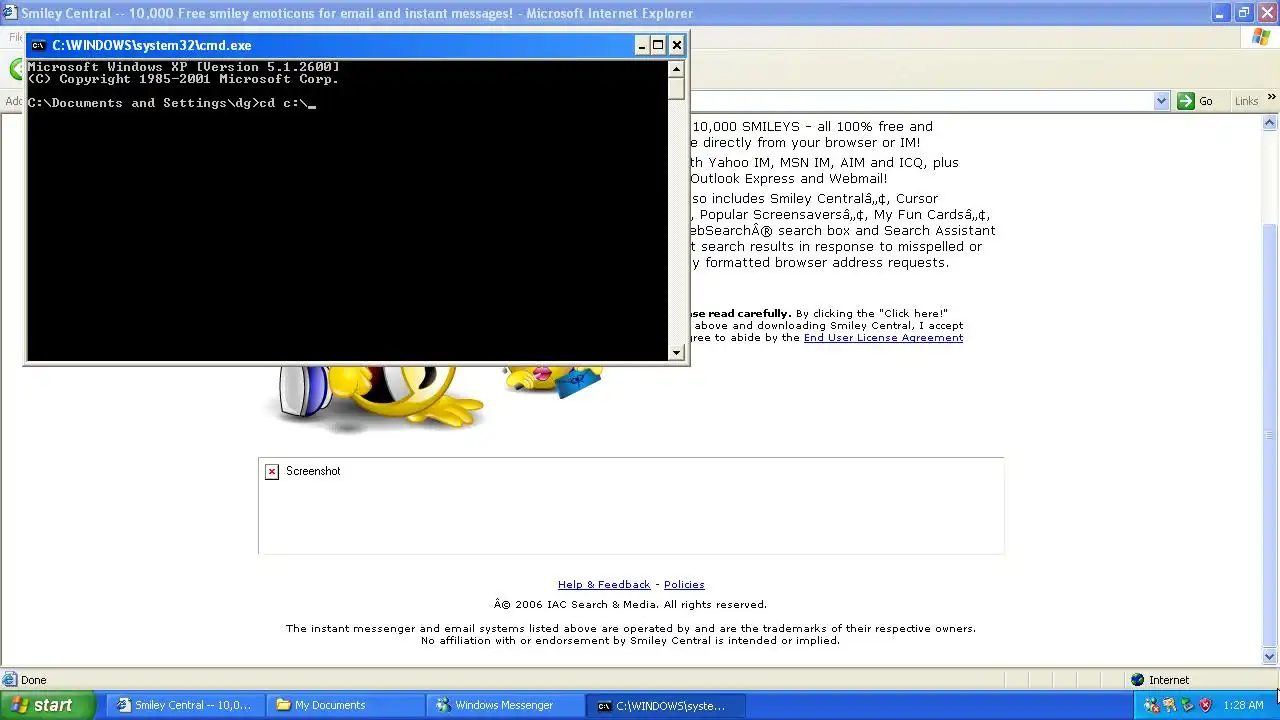Click the IE page vertical scrollbar thumb
This screenshot has width=1280, height=720.
point(1270,435)
